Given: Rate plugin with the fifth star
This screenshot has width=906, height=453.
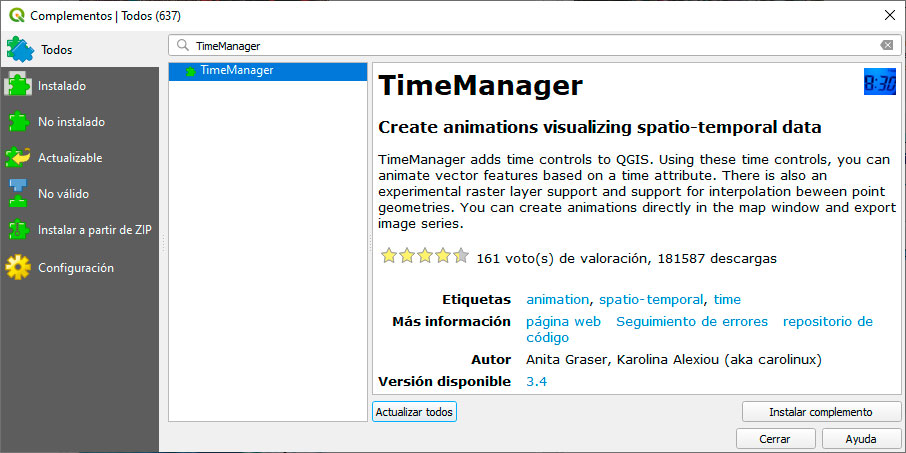Looking at the screenshot, I should point(461,255).
